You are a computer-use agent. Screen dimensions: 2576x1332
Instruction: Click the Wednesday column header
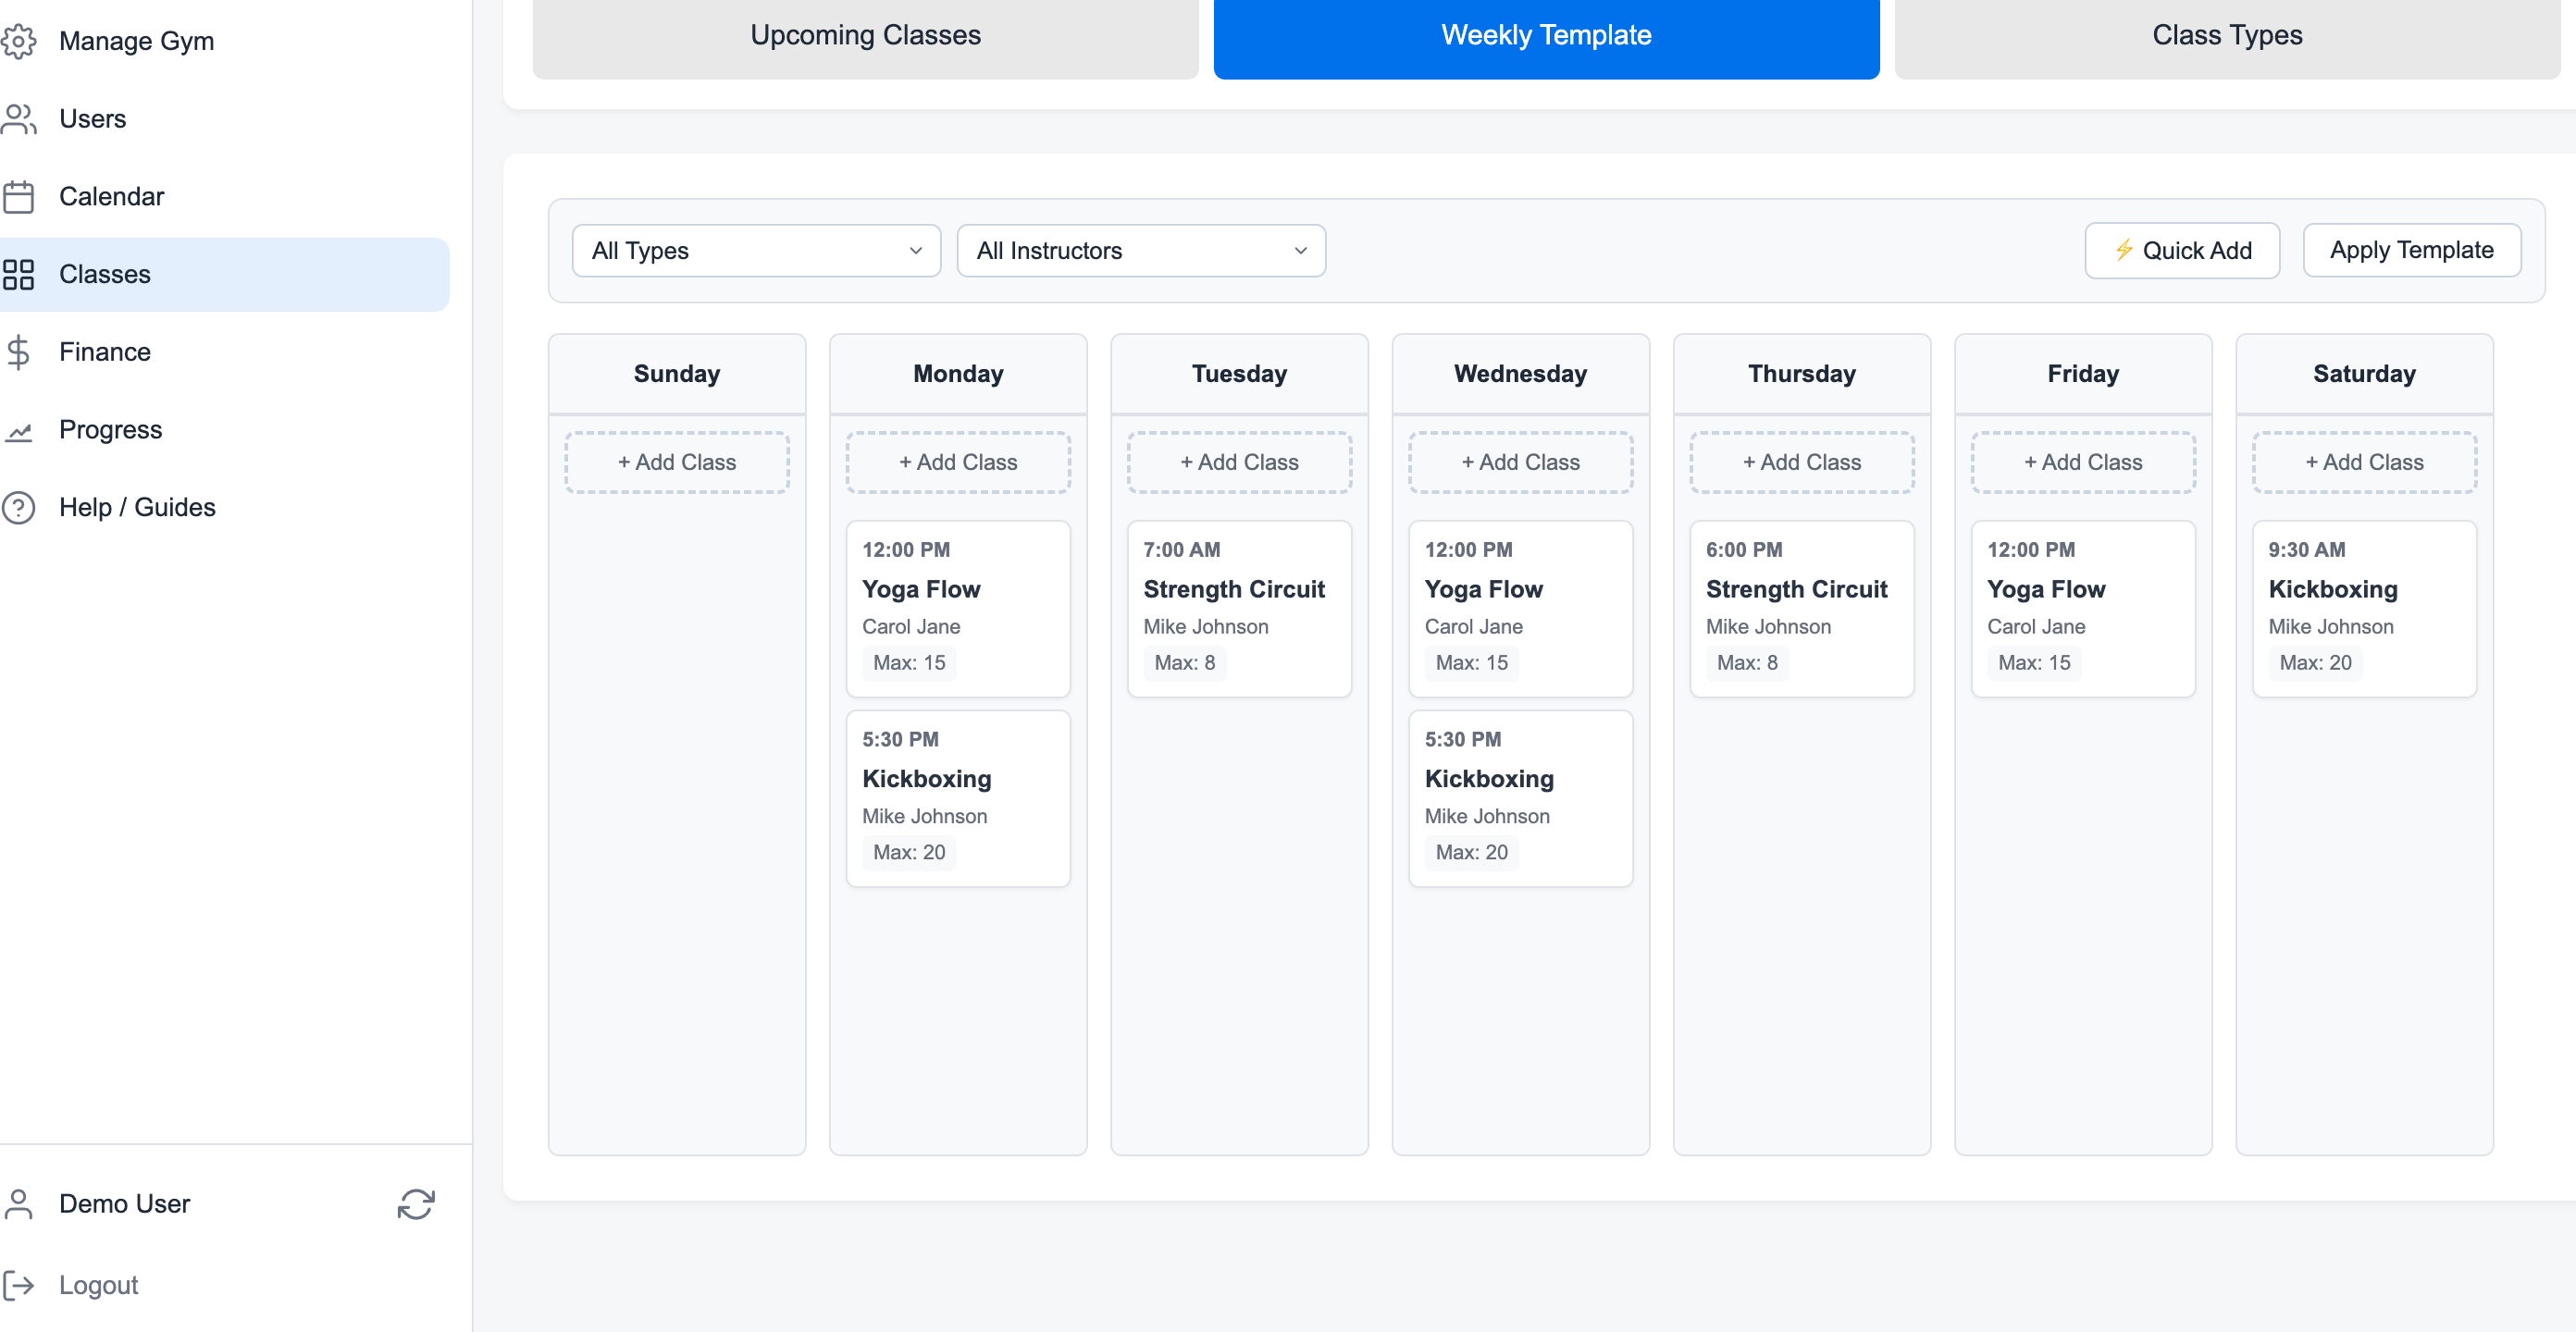pyautogui.click(x=1520, y=374)
